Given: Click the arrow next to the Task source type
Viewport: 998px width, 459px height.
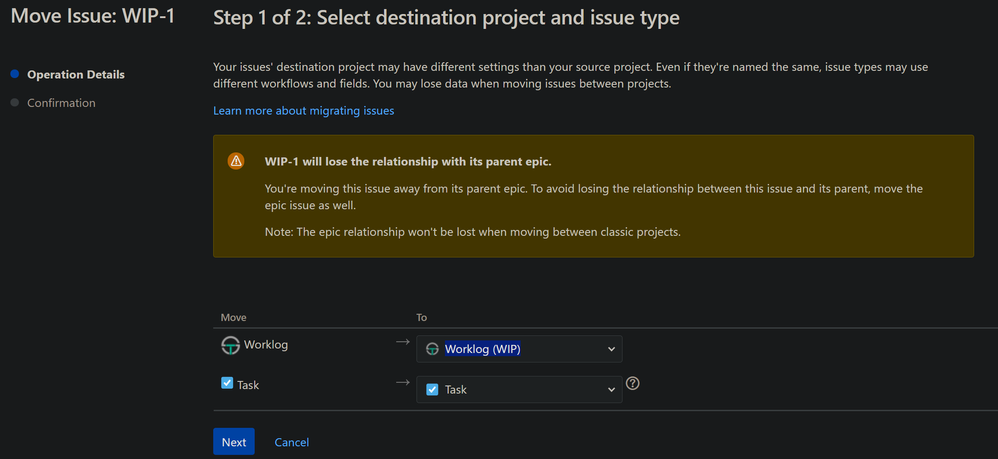Looking at the screenshot, I should 402,382.
